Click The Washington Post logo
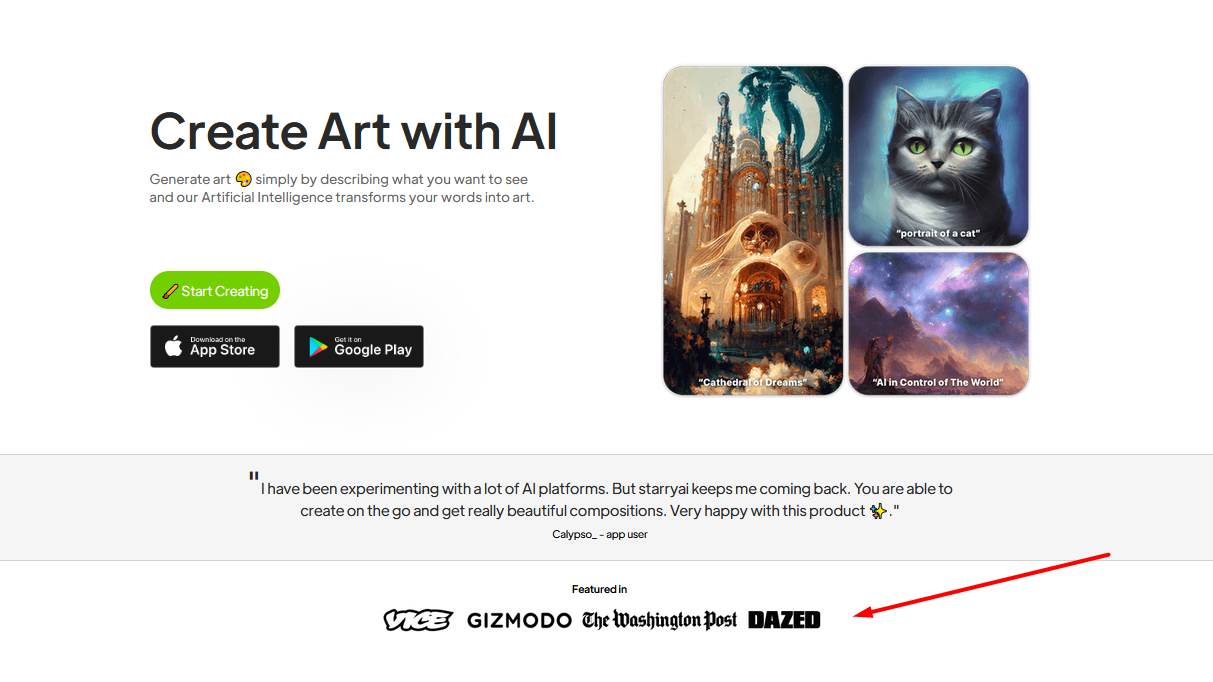This screenshot has height=682, width=1213. tap(660, 620)
